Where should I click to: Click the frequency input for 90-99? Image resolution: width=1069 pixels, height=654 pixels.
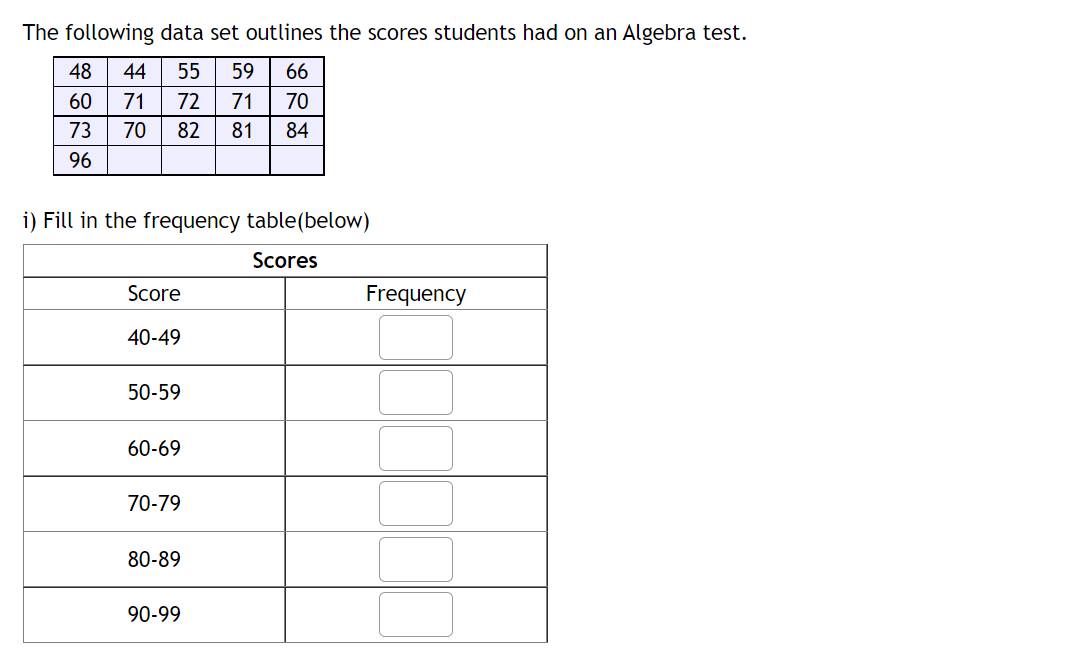(415, 613)
